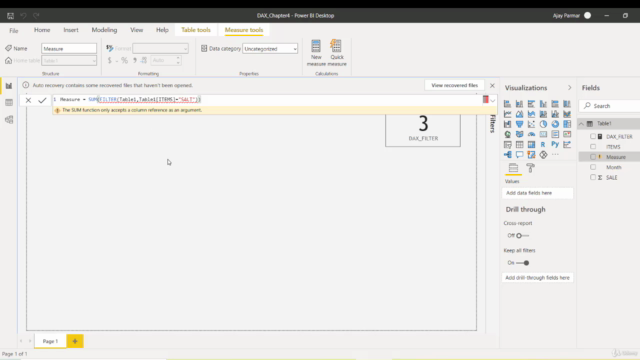
Task: Switch to the Modeling ribbon tab
Action: [104, 30]
